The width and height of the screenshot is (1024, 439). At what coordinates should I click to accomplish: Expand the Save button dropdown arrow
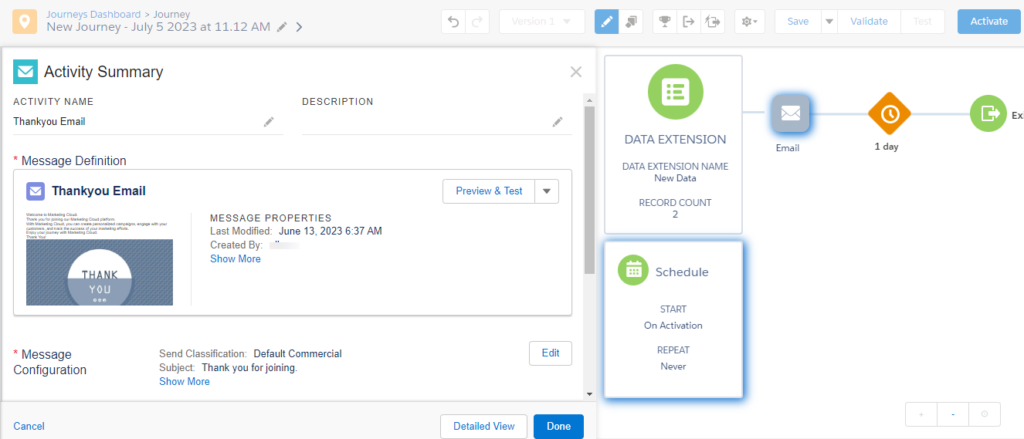point(829,21)
